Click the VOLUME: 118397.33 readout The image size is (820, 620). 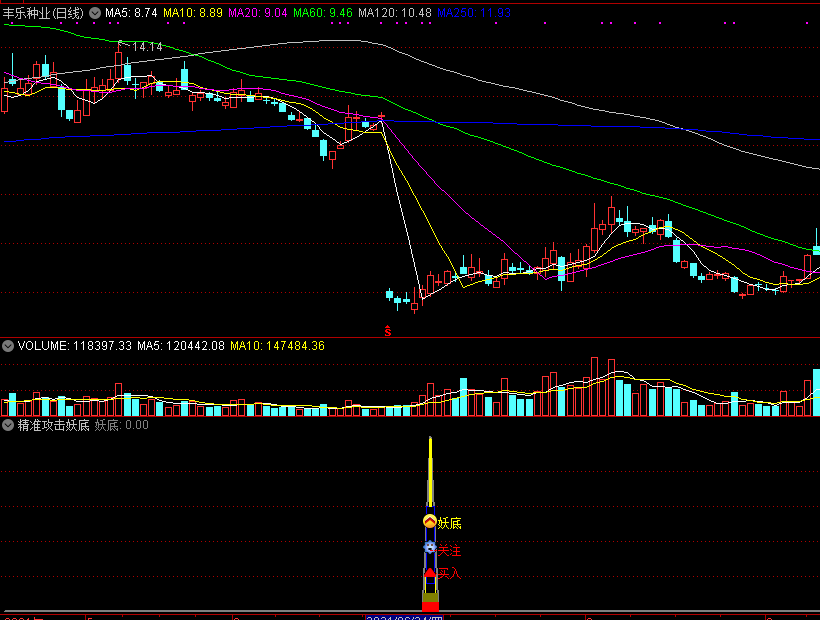75,346
